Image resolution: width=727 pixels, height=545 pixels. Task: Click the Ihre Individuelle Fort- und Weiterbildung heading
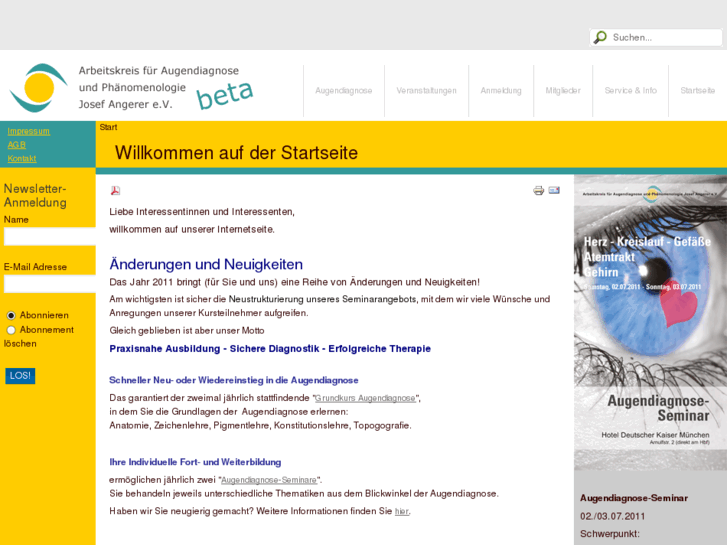(x=195, y=462)
